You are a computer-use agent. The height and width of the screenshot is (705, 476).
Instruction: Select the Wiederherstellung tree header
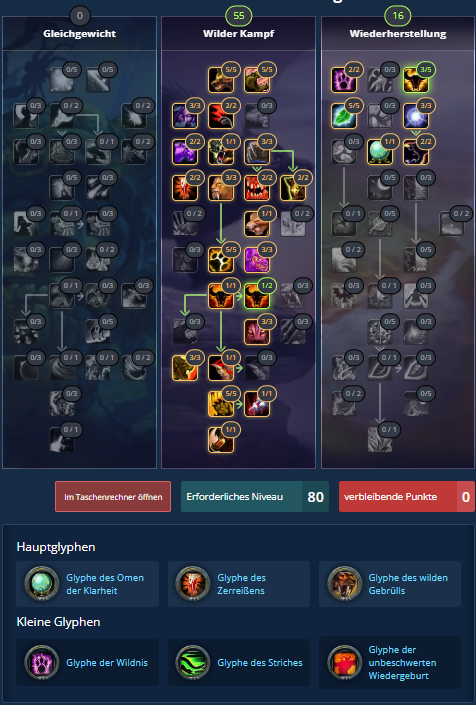[x=398, y=33]
